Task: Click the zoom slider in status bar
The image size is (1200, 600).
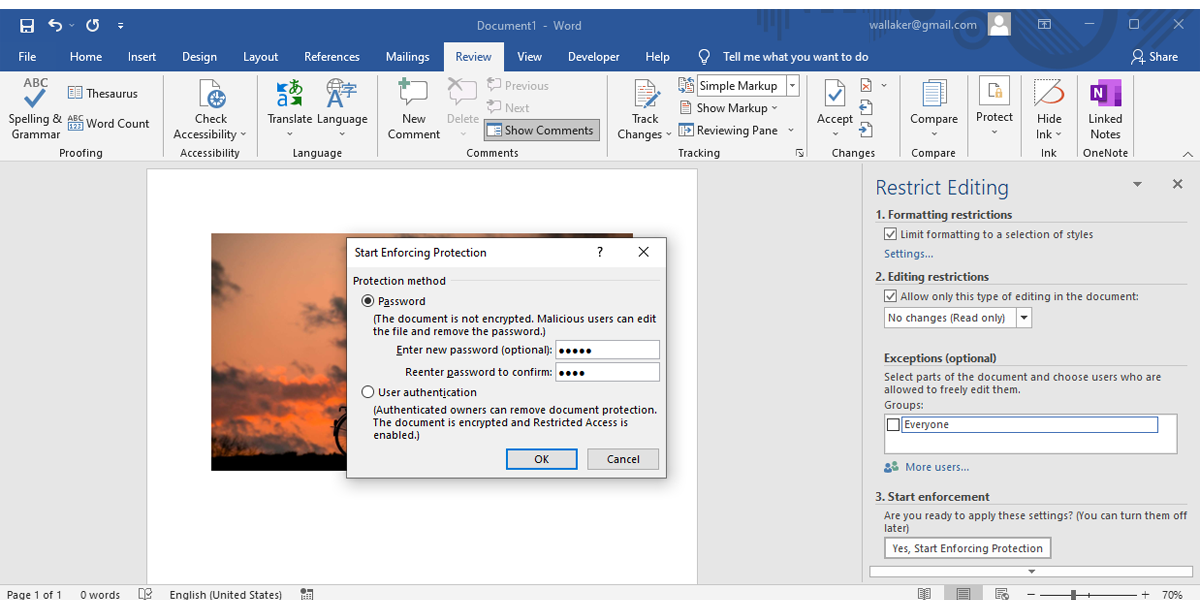Action: [x=1073, y=594]
